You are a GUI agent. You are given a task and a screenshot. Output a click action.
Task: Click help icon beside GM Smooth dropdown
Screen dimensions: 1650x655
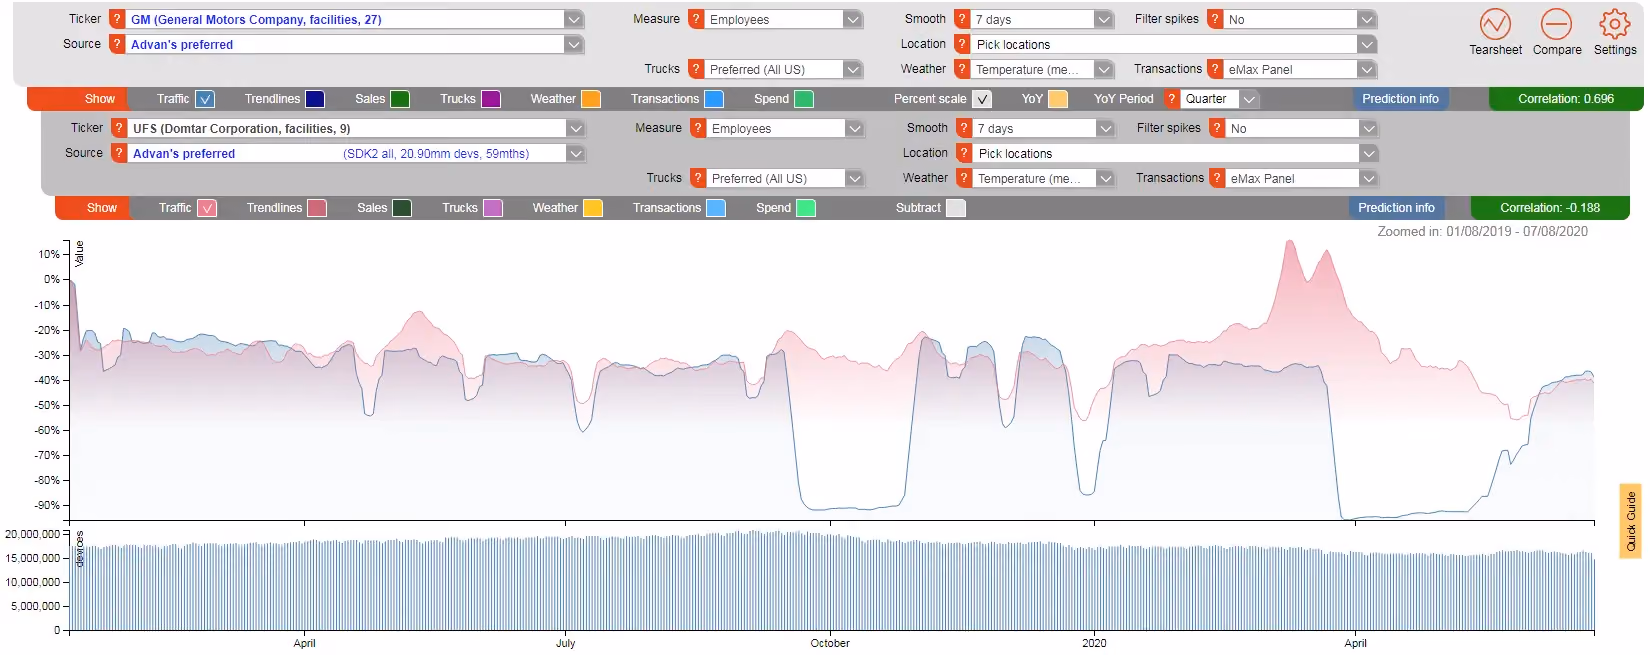point(962,19)
